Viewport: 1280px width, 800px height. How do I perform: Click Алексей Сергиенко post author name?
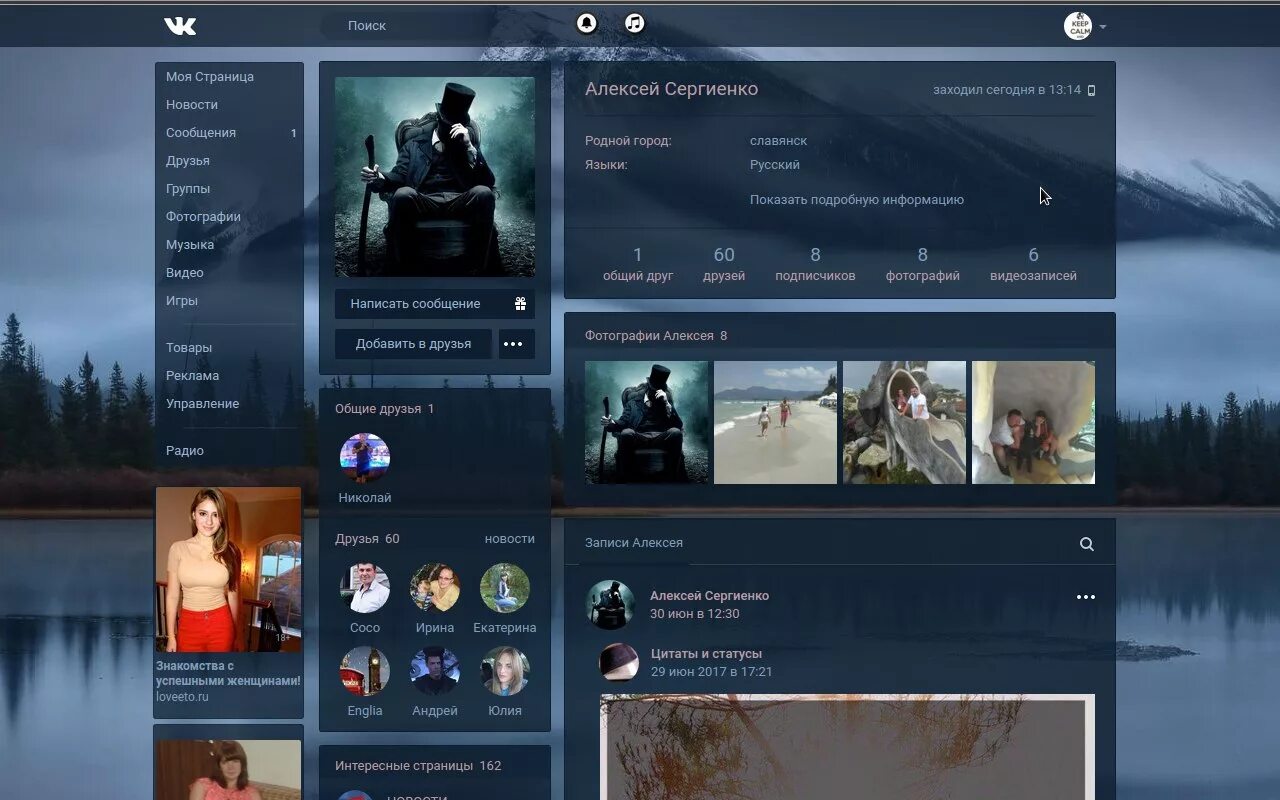(x=709, y=596)
